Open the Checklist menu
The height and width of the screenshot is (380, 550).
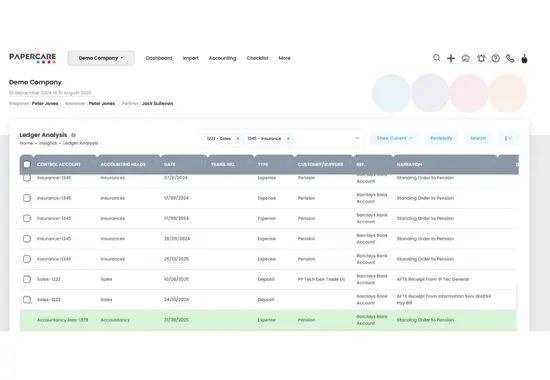pos(257,58)
